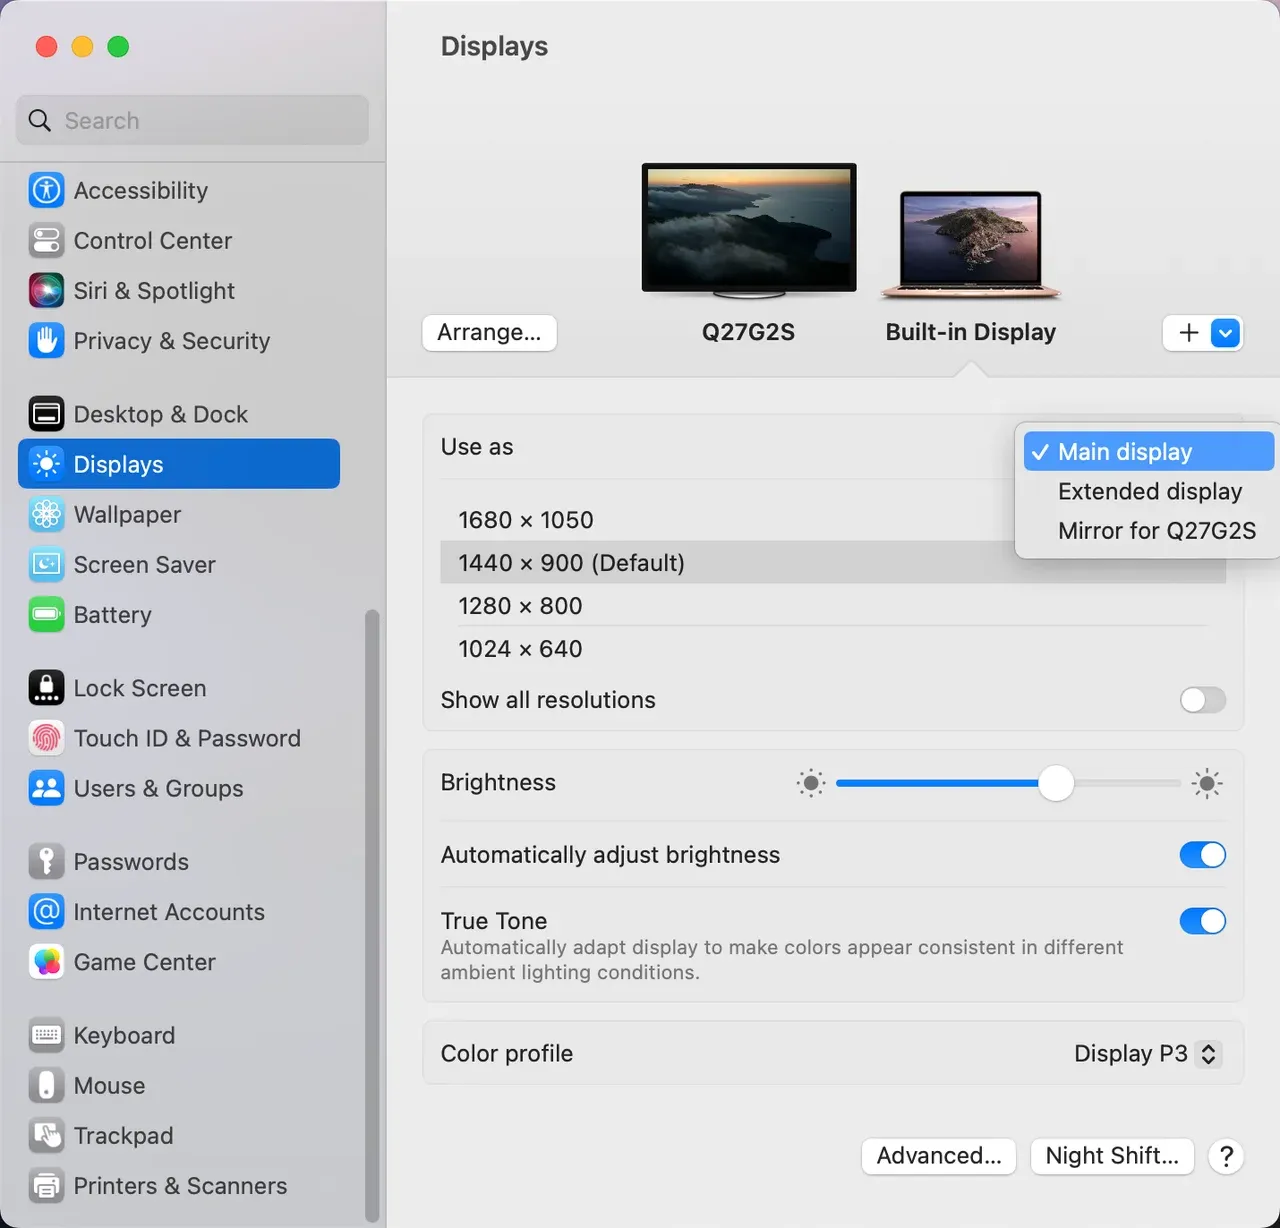
Task: Click the sidebar scrollbar
Action: [372, 915]
